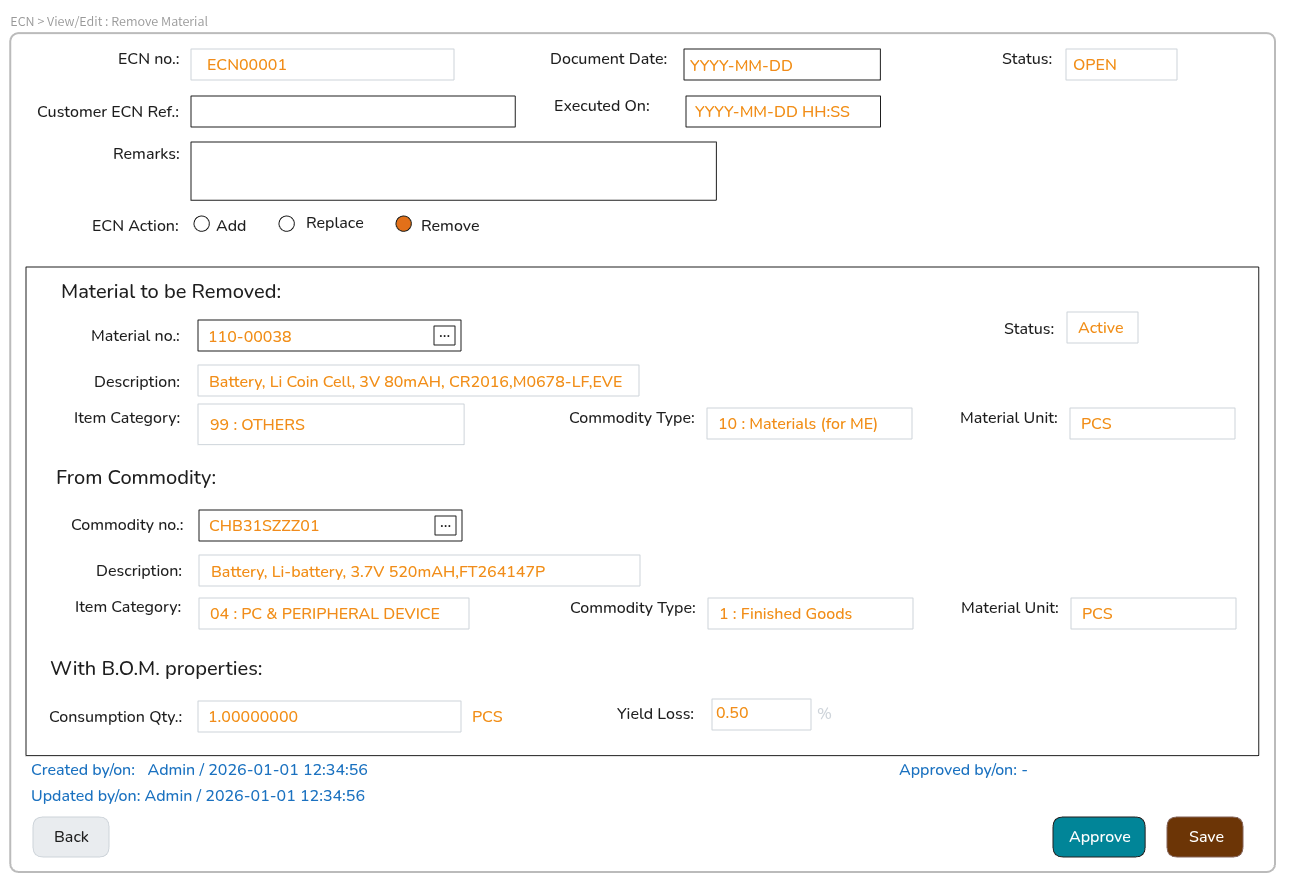The image size is (1297, 896).
Task: Click the Battery Li Coin Cell description field
Action: (x=418, y=381)
